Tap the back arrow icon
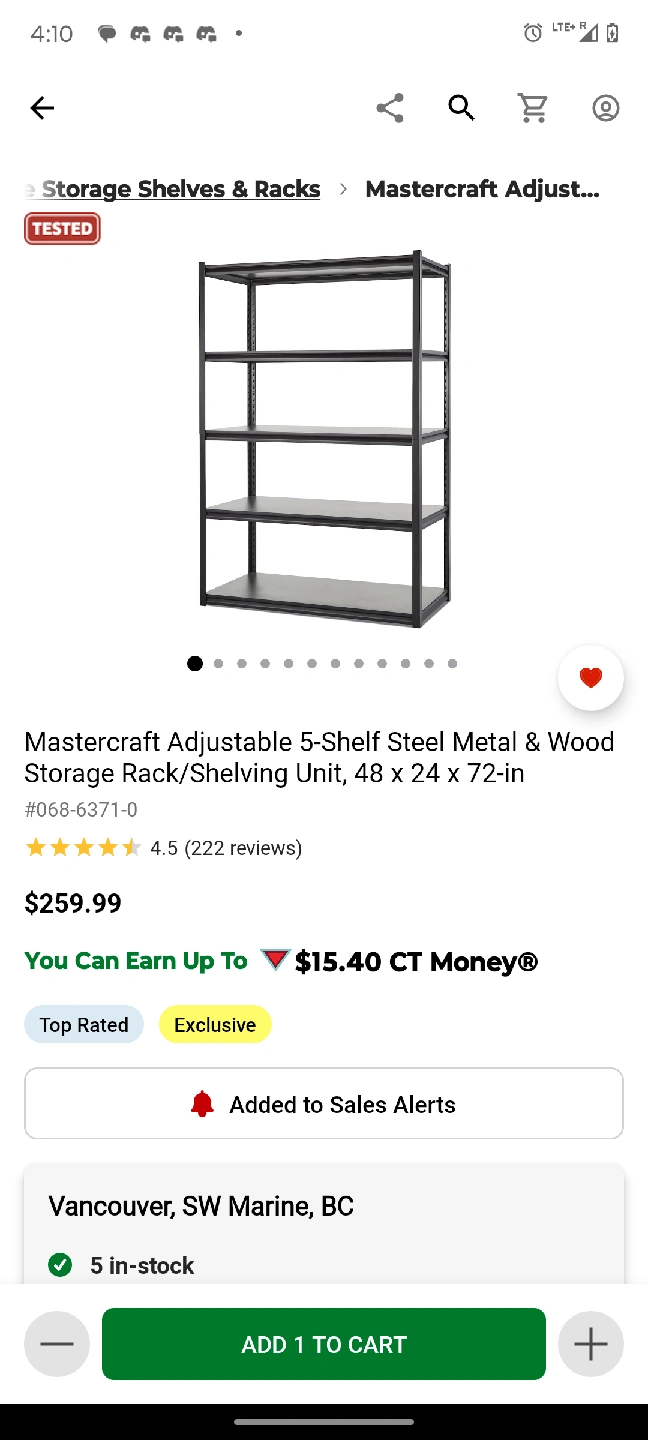The height and width of the screenshot is (1440, 648). click(42, 108)
